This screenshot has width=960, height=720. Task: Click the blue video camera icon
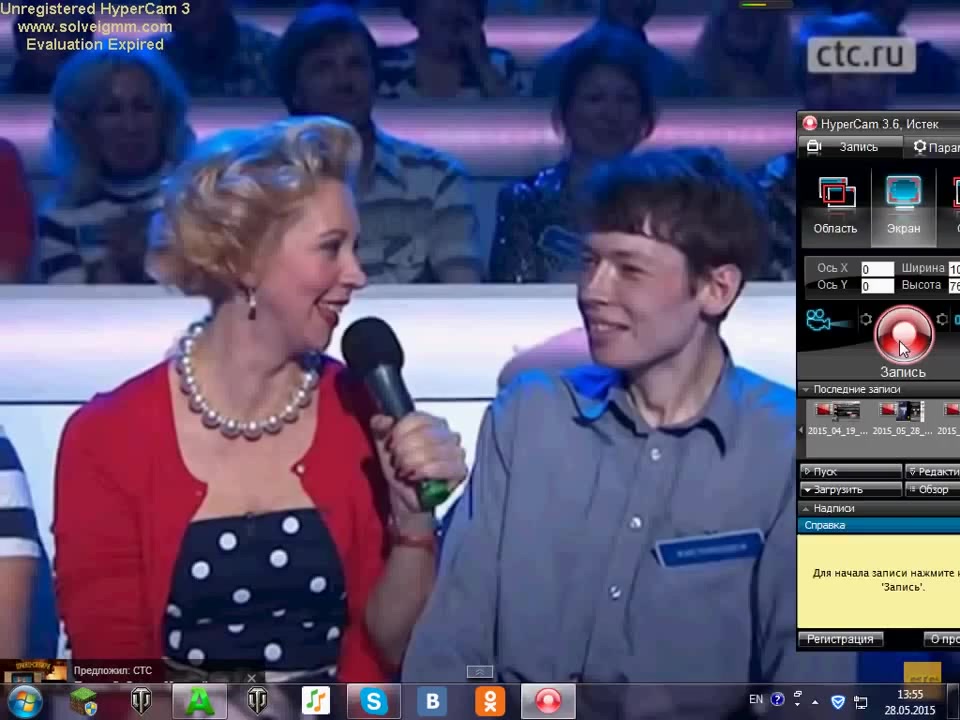coord(820,320)
